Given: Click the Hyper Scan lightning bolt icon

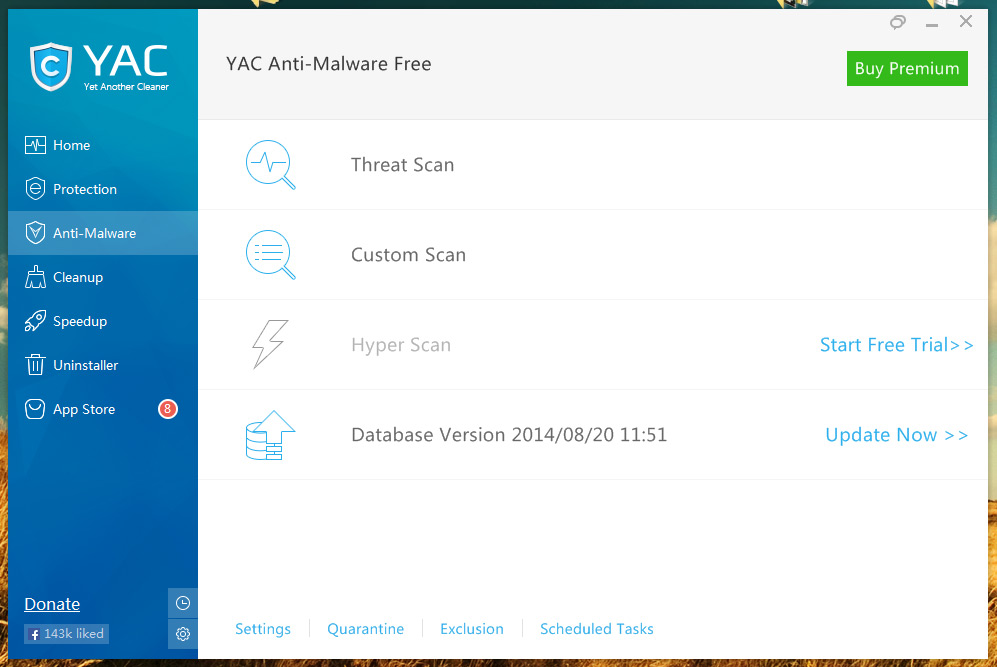Looking at the screenshot, I should (x=270, y=344).
